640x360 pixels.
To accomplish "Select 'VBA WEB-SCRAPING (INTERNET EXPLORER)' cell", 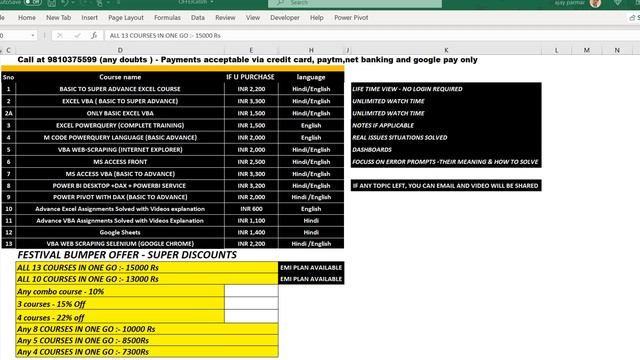I will (x=120, y=149).
